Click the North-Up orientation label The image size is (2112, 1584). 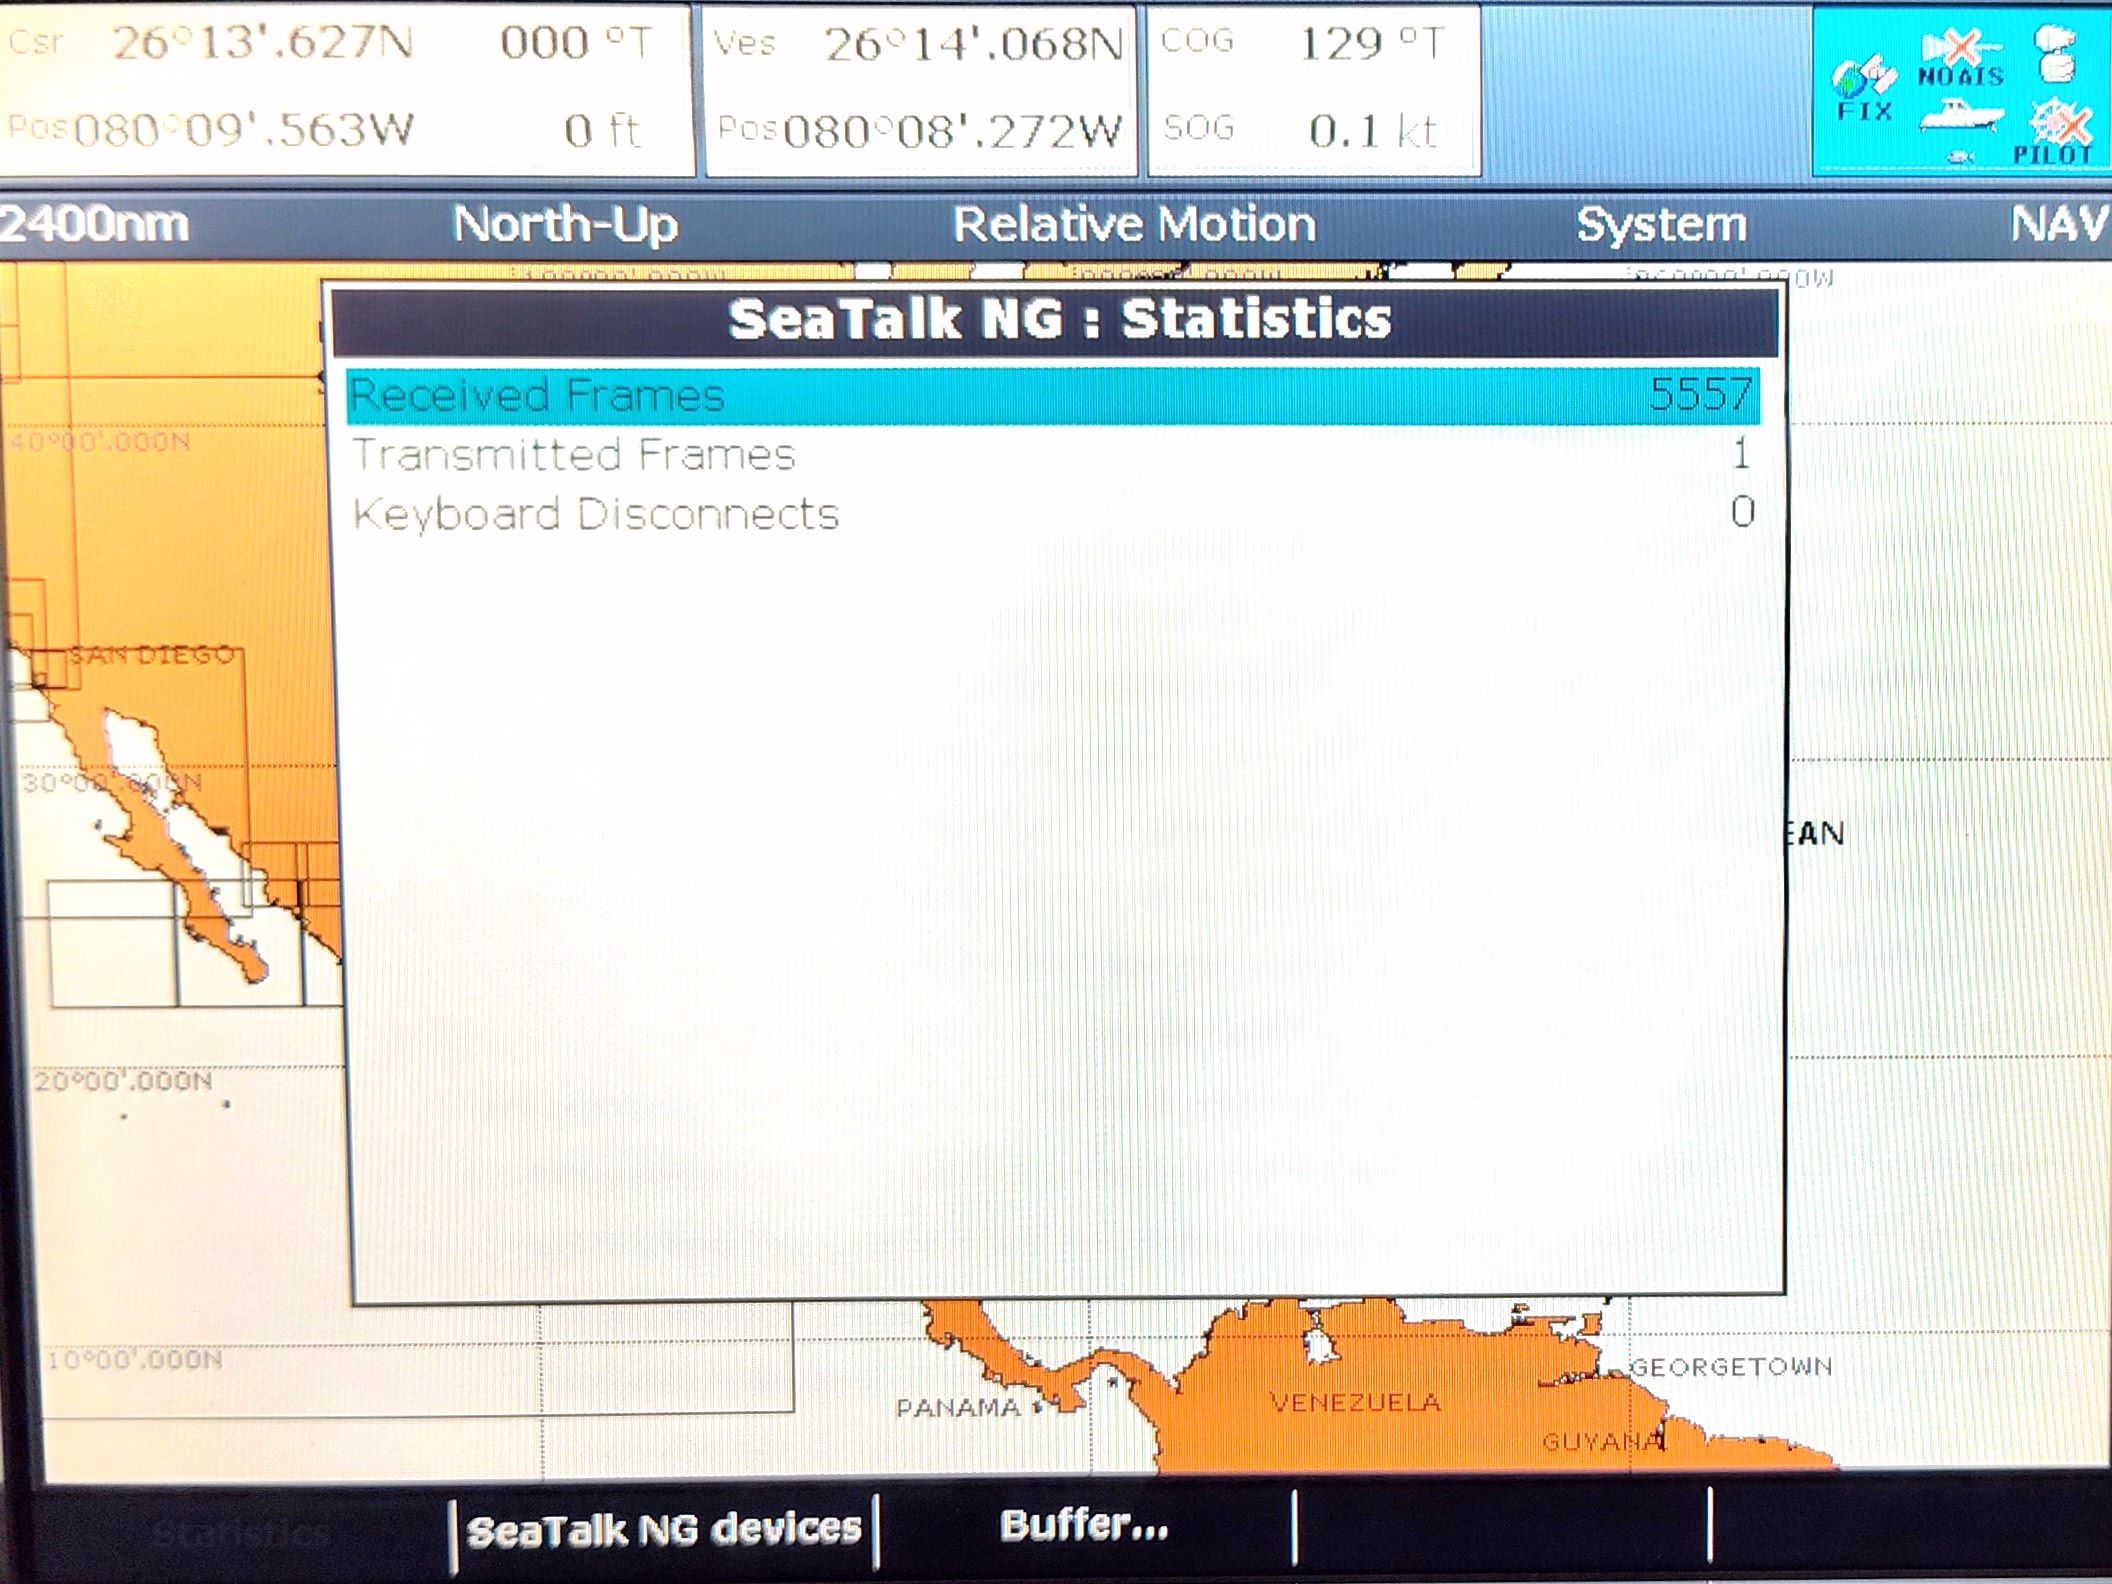pyautogui.click(x=566, y=224)
